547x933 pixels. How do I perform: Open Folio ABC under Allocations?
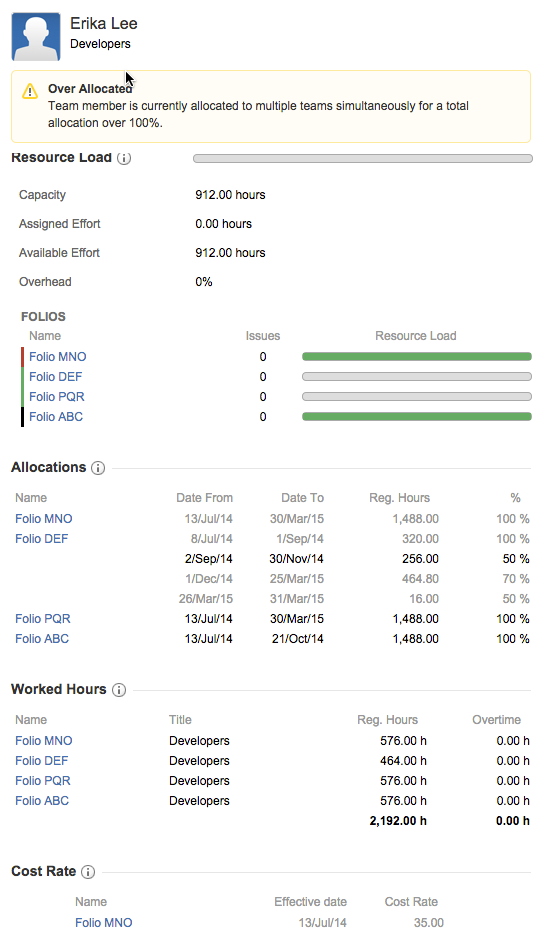[42, 639]
